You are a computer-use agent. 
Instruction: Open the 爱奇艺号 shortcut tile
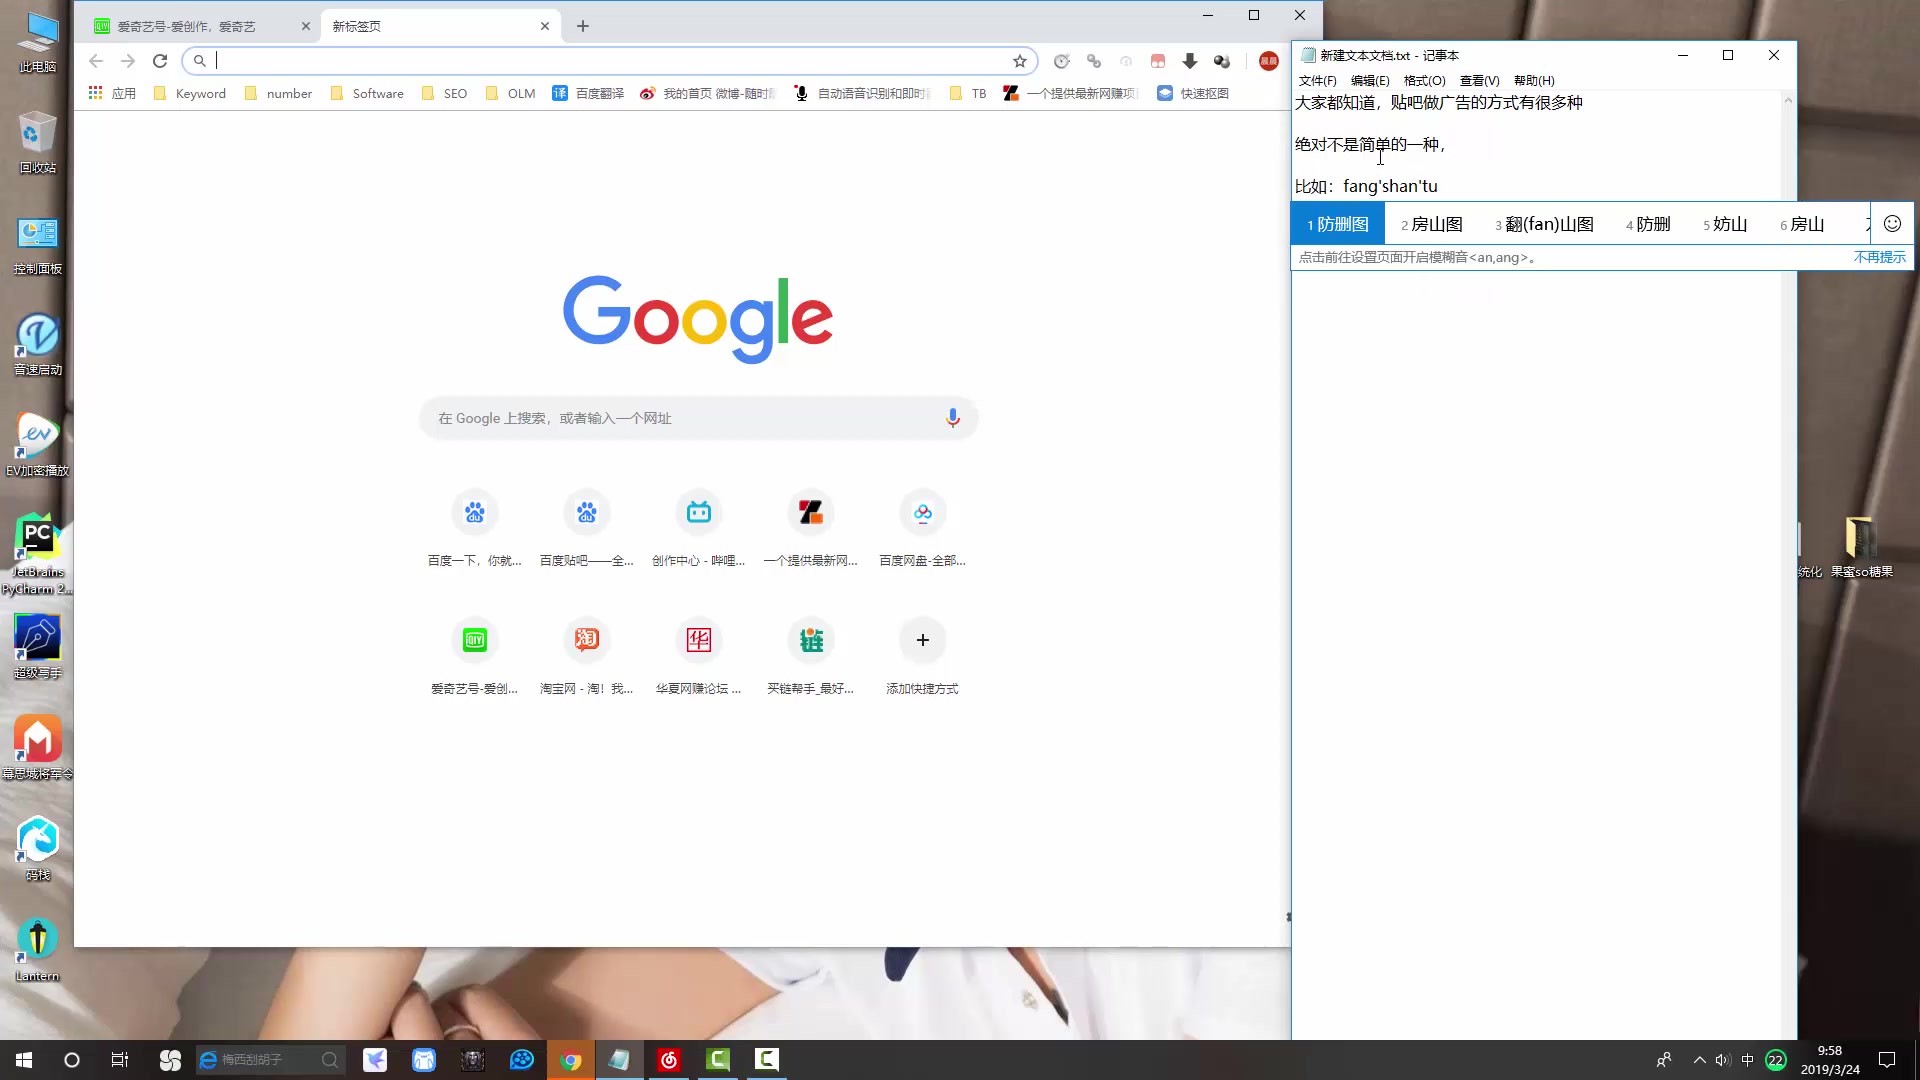click(475, 658)
